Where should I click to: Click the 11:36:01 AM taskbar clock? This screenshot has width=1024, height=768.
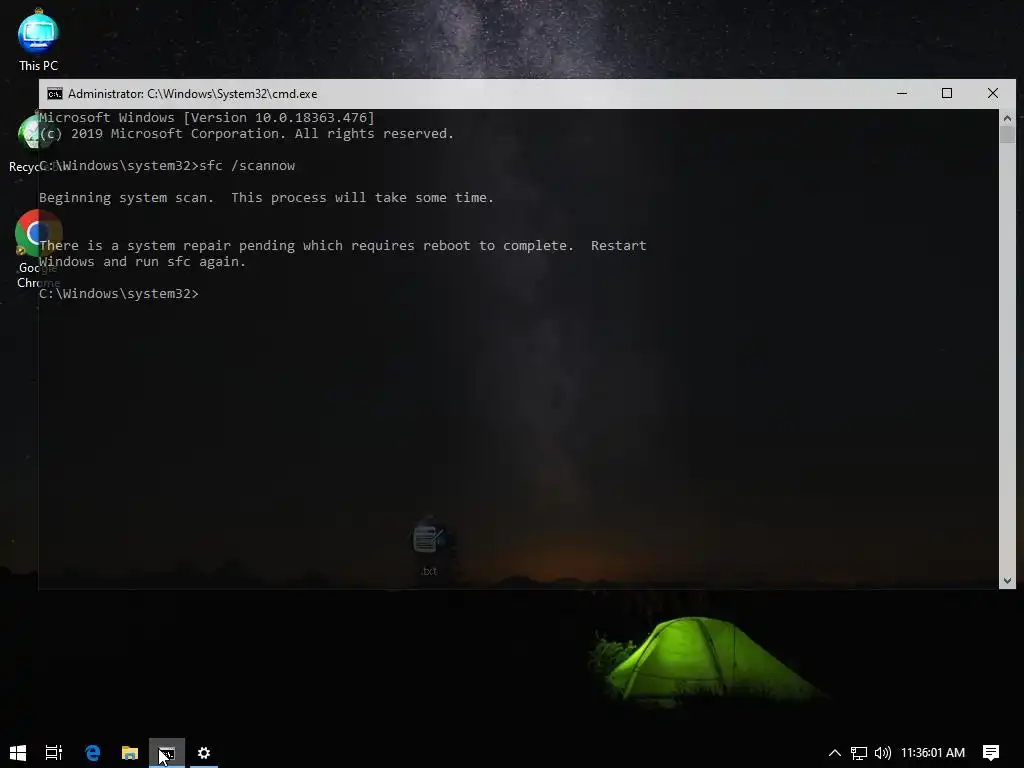tap(933, 753)
